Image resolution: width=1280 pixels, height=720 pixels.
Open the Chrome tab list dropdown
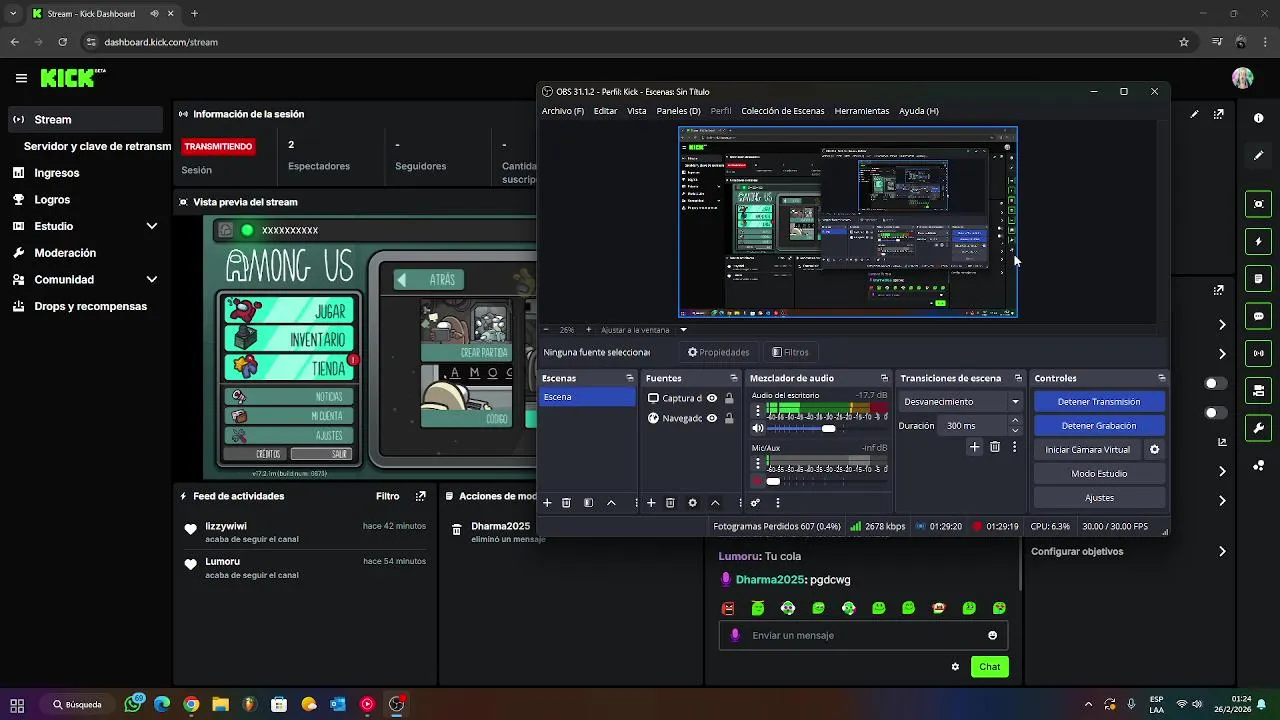[x=13, y=14]
